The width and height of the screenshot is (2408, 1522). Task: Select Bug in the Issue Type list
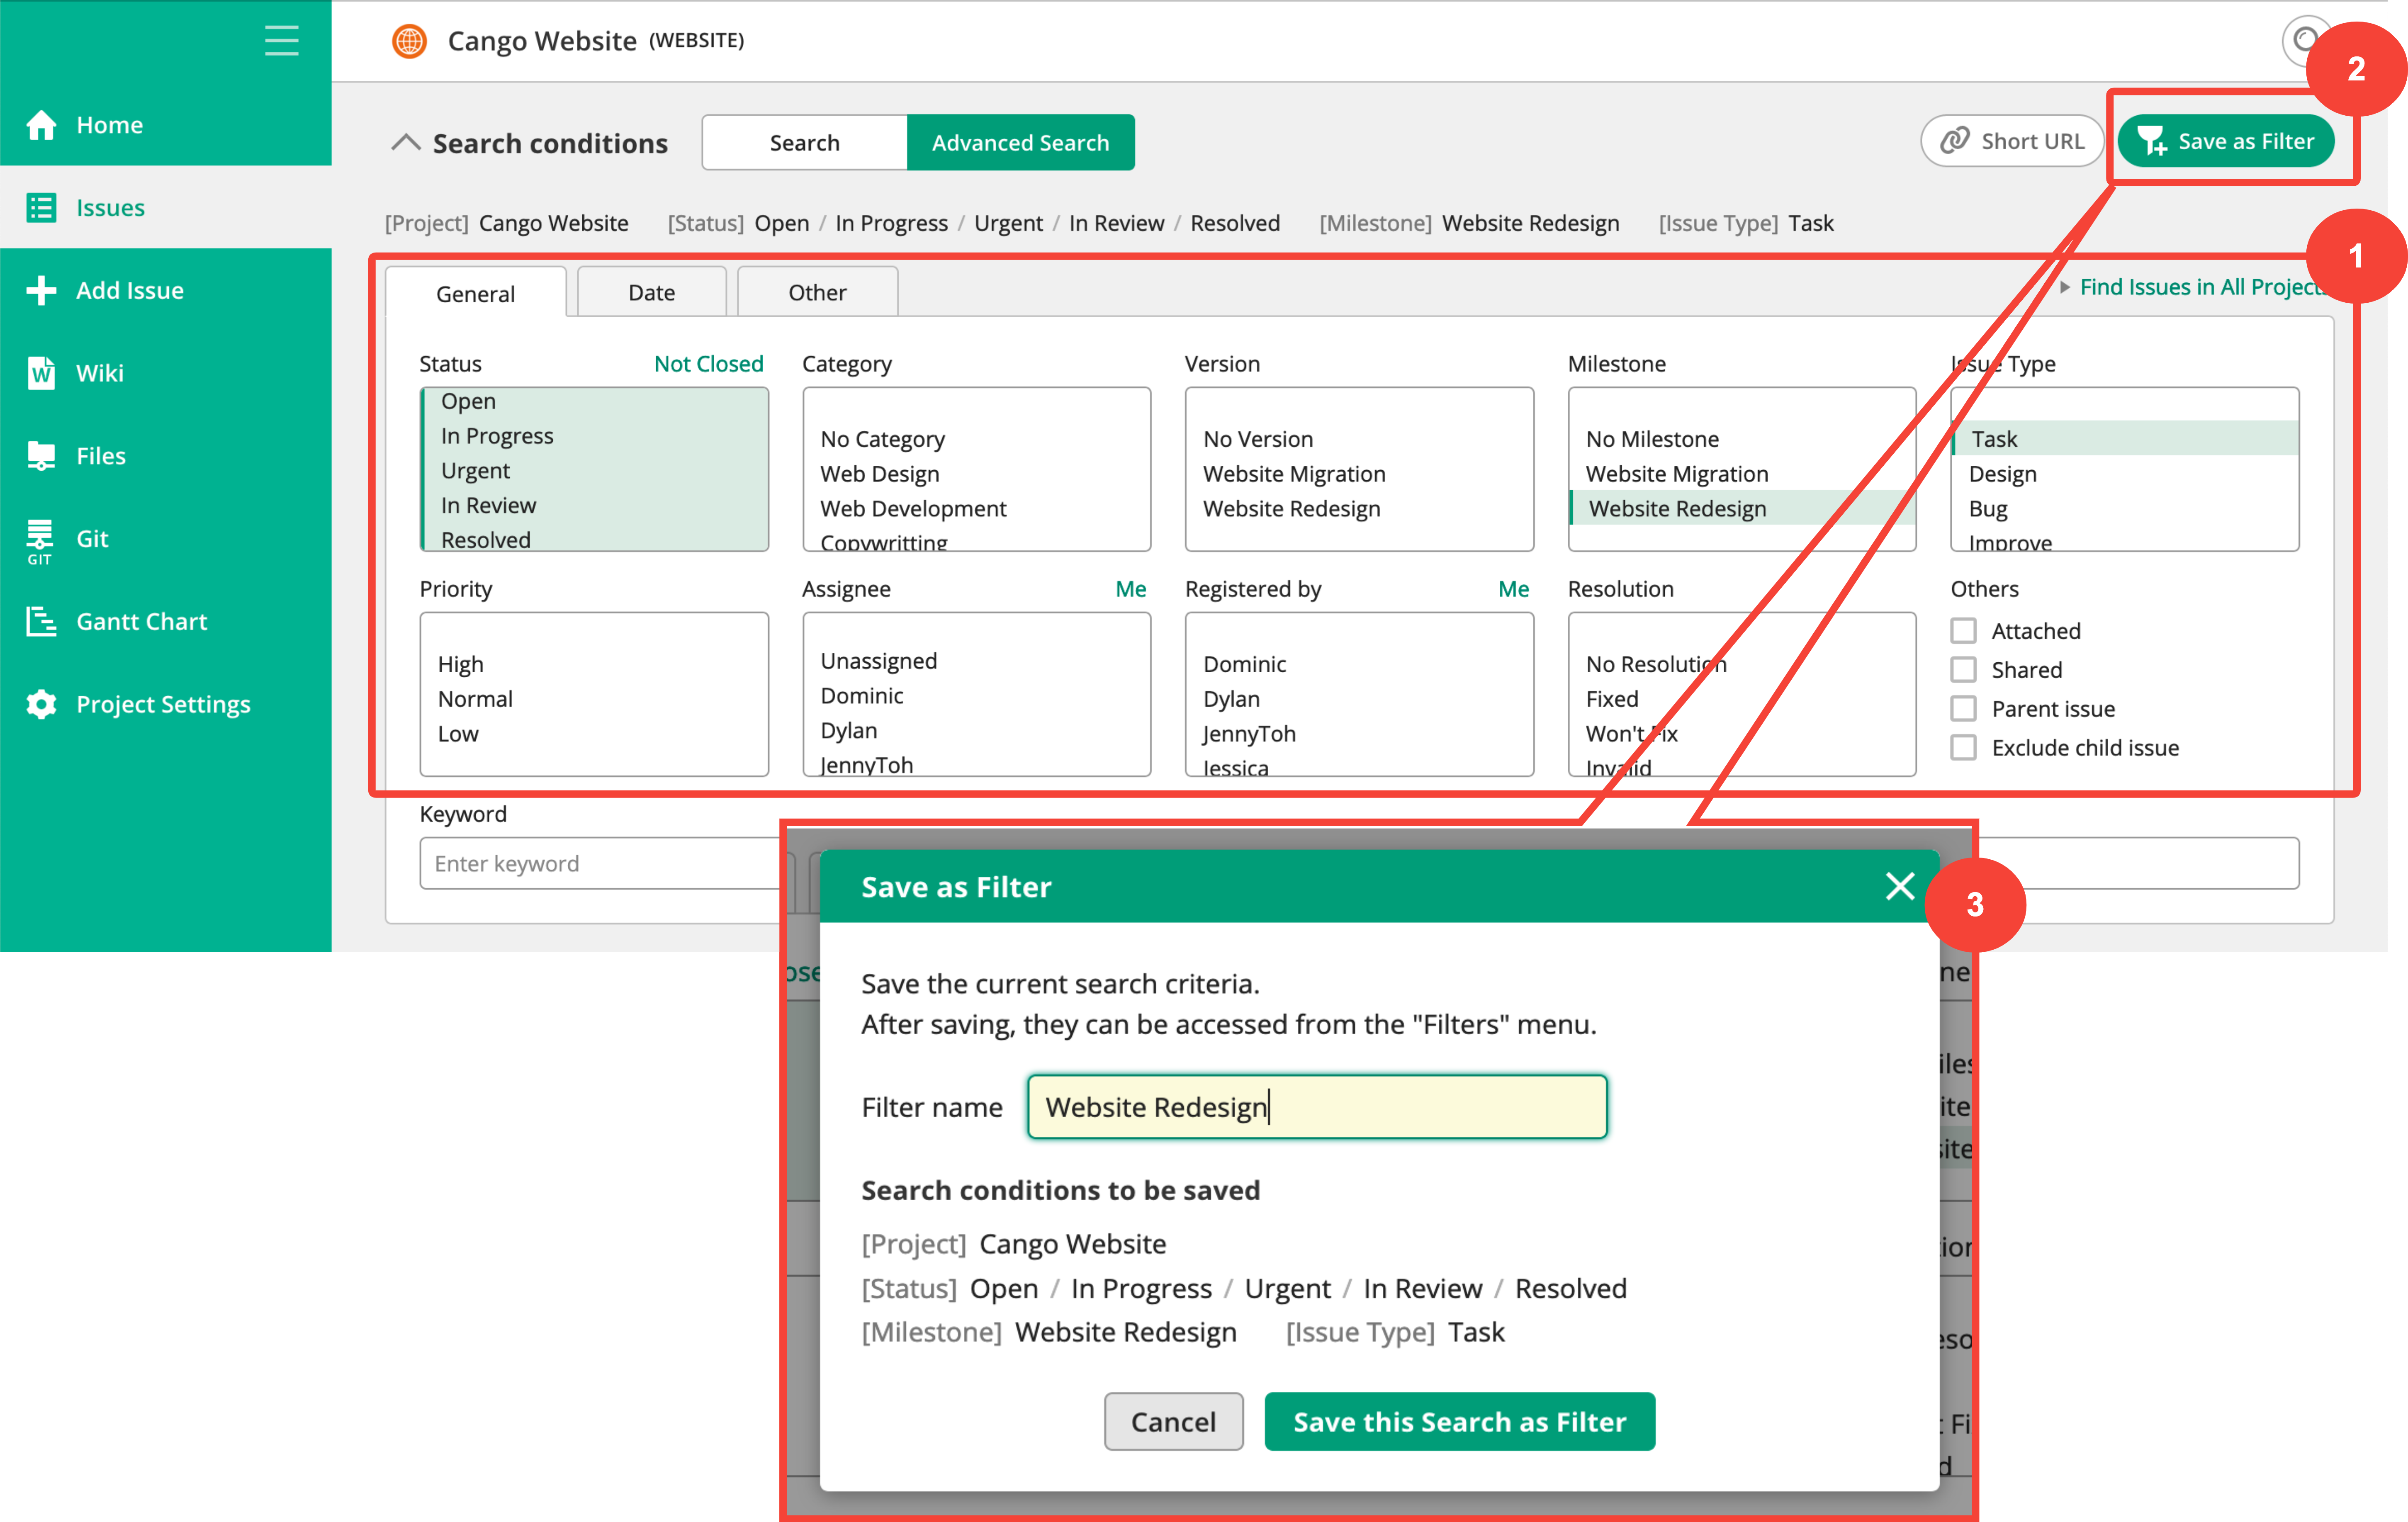(2125, 509)
